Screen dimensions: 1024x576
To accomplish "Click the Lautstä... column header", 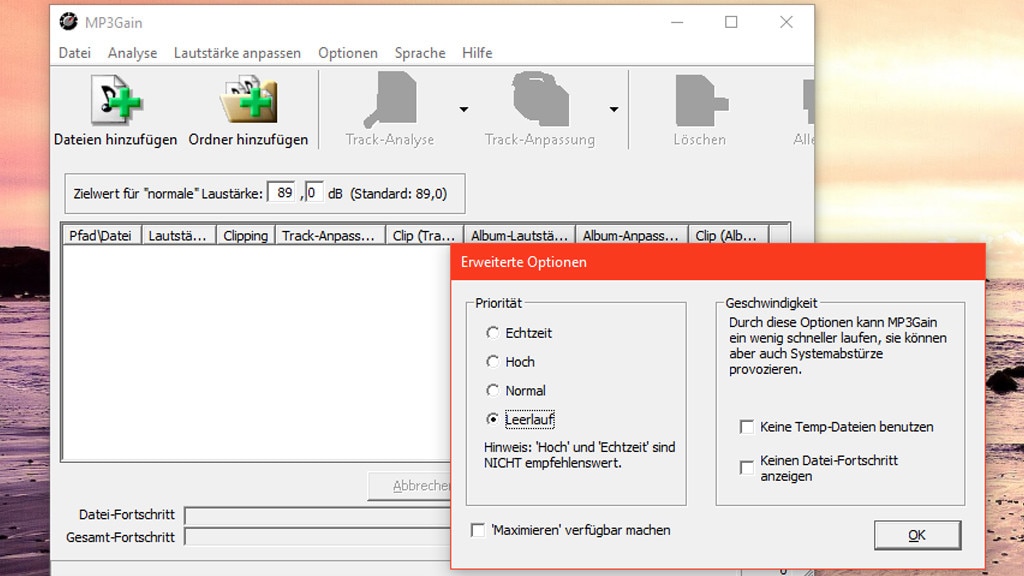I will click(178, 236).
